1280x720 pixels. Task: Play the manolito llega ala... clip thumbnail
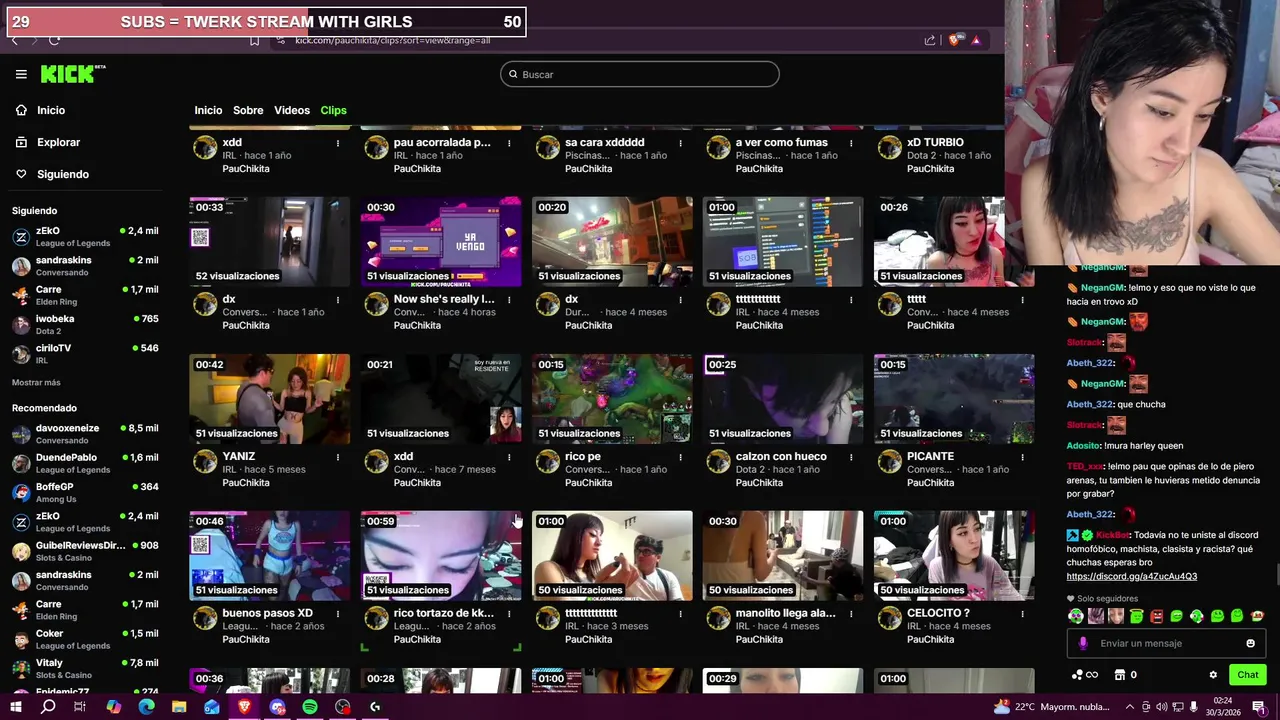[783, 555]
